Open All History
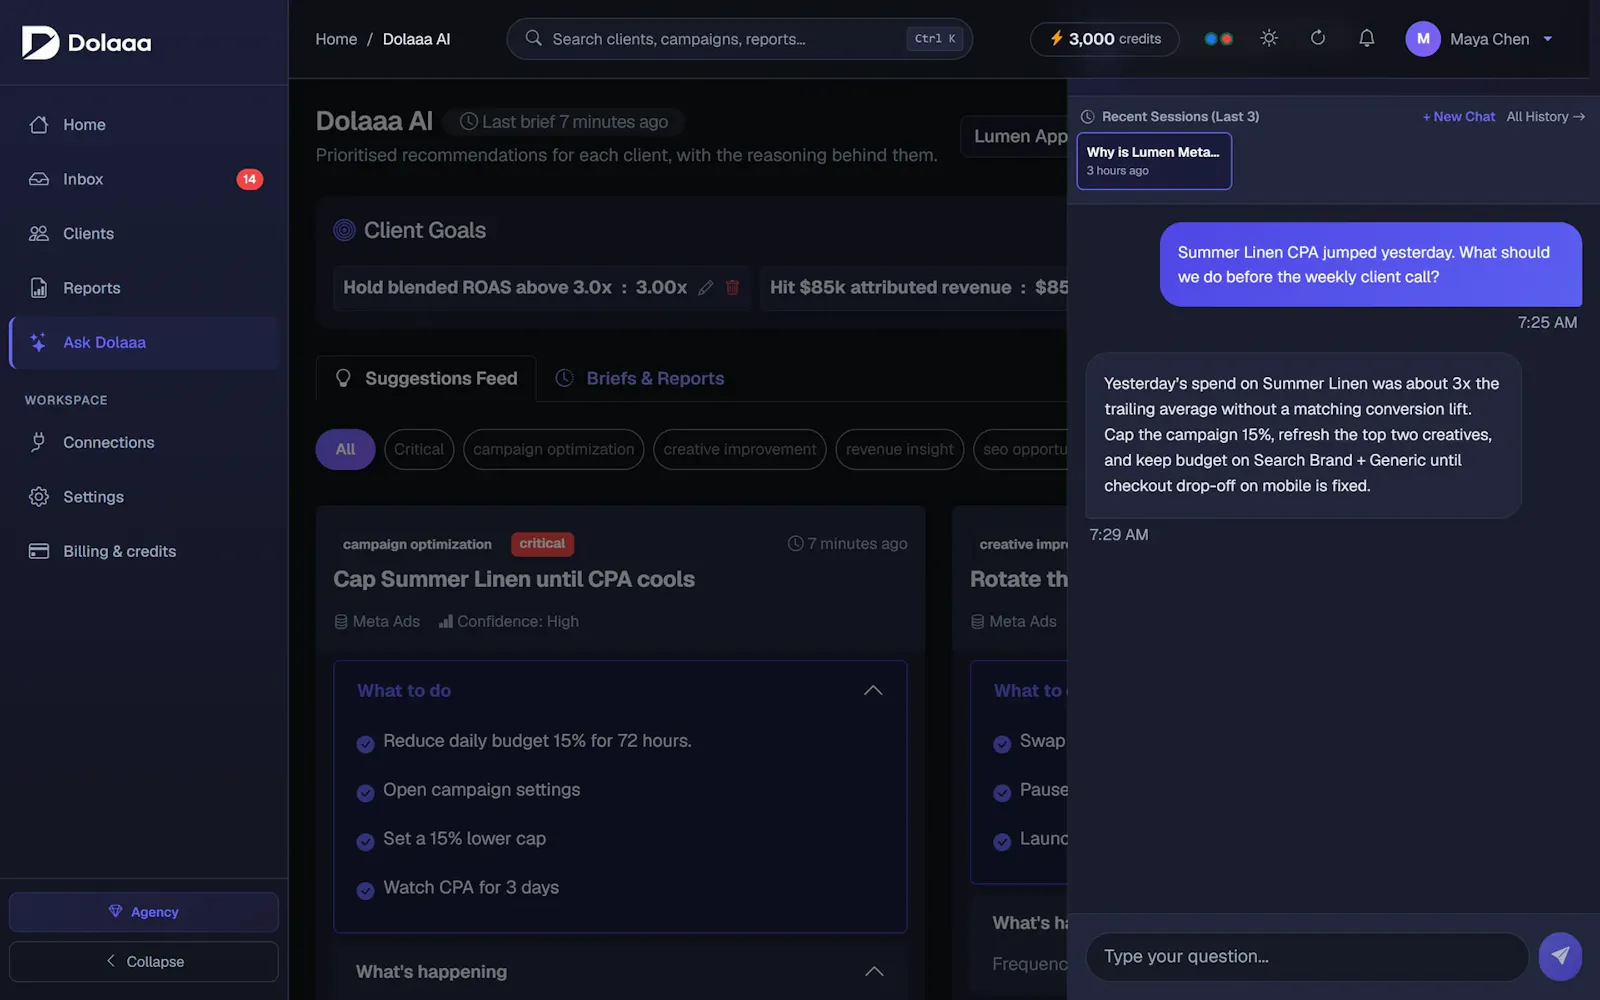This screenshot has height=1000, width=1600. click(1545, 117)
